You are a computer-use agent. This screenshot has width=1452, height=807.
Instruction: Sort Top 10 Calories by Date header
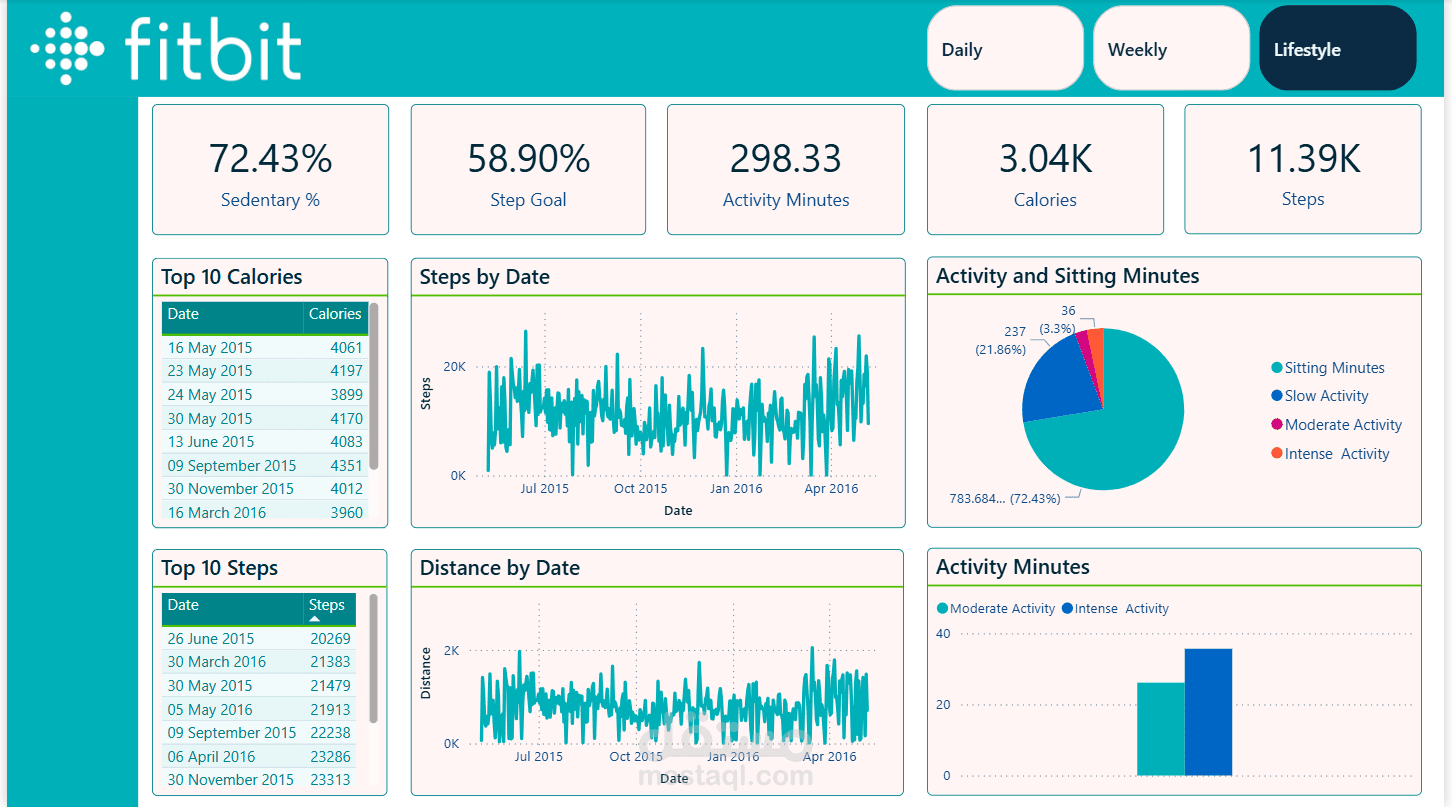(x=232, y=317)
